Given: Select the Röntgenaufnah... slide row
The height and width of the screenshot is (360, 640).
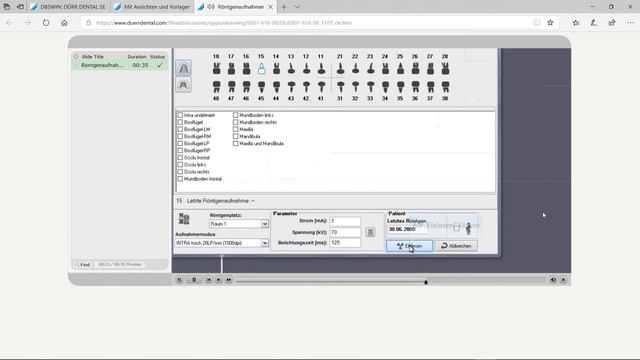Looking at the screenshot, I should click(120, 65).
